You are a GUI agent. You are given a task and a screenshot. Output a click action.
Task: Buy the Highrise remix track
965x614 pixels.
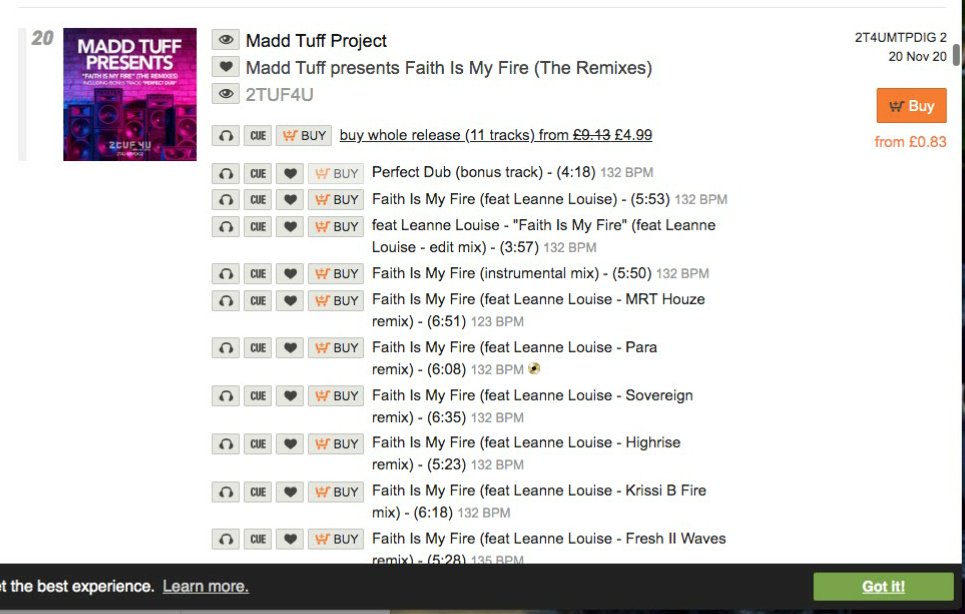point(336,444)
